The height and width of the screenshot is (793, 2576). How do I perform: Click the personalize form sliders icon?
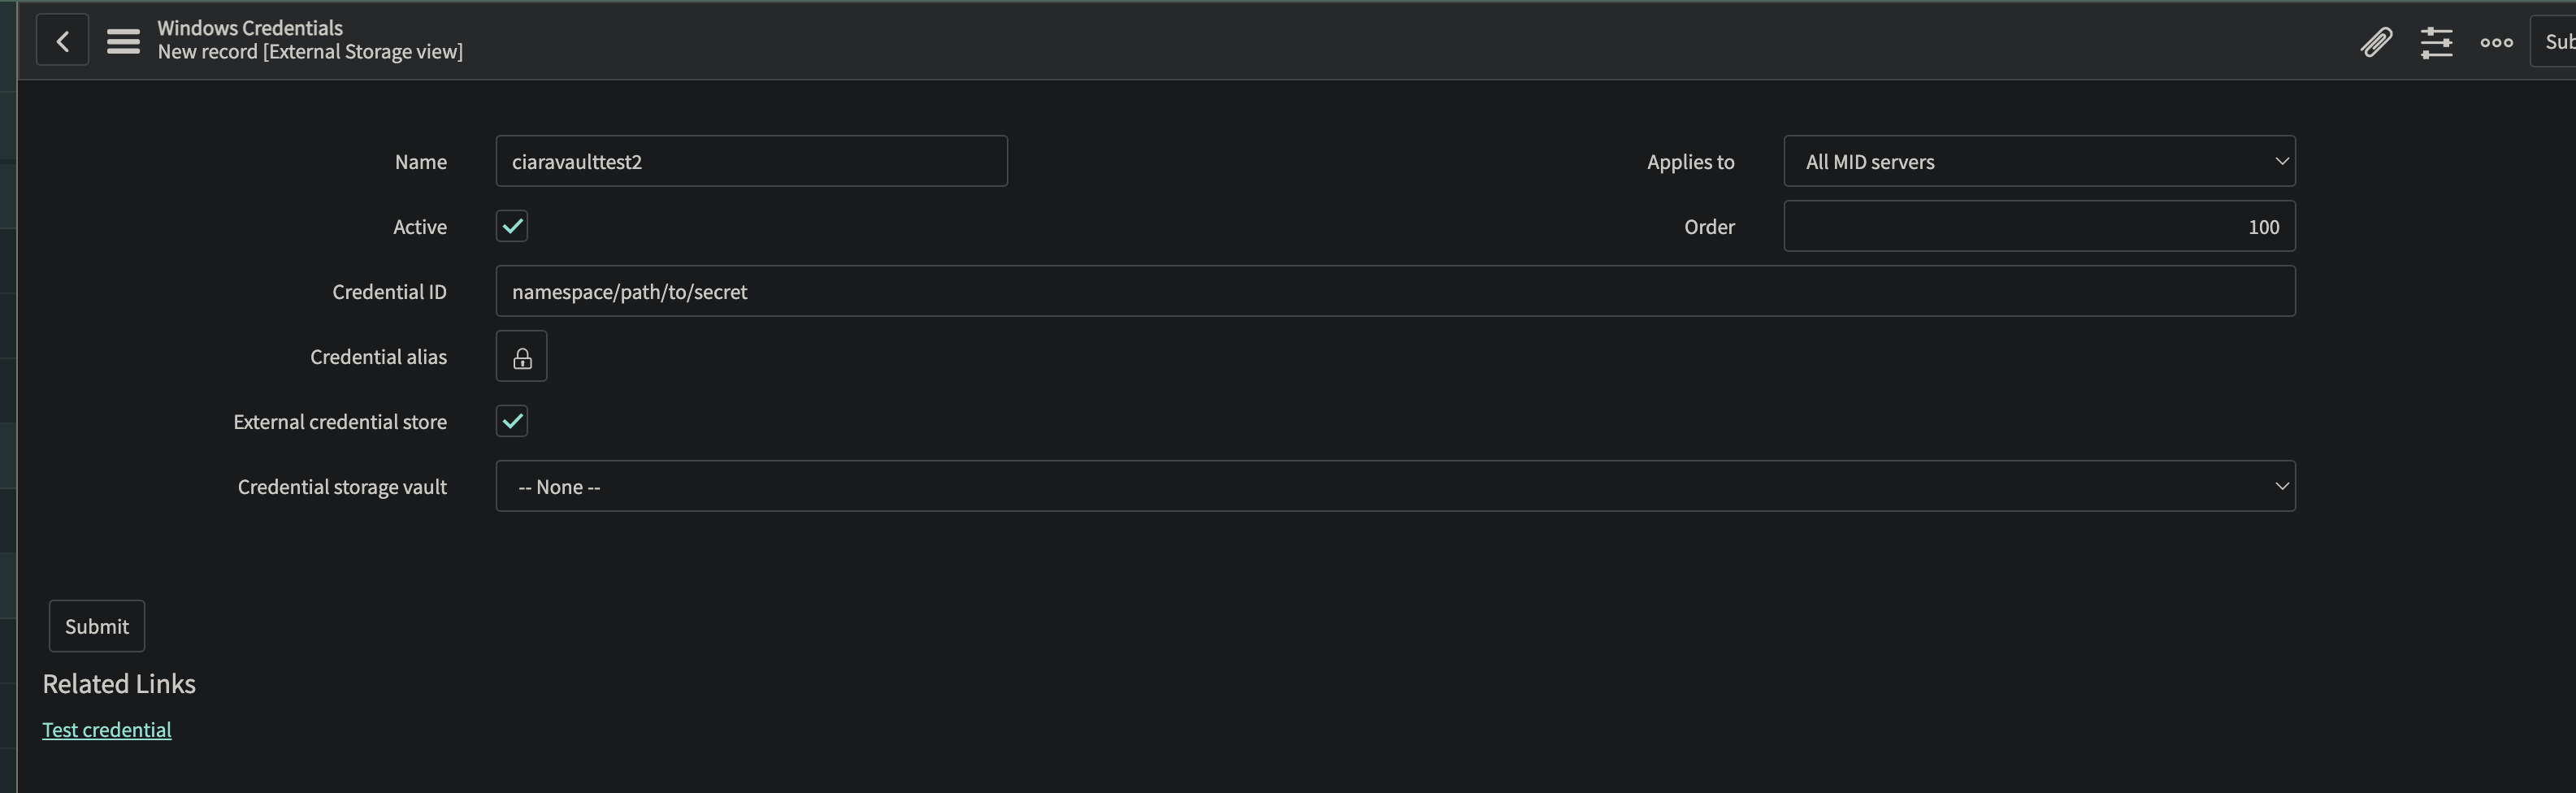[2436, 42]
